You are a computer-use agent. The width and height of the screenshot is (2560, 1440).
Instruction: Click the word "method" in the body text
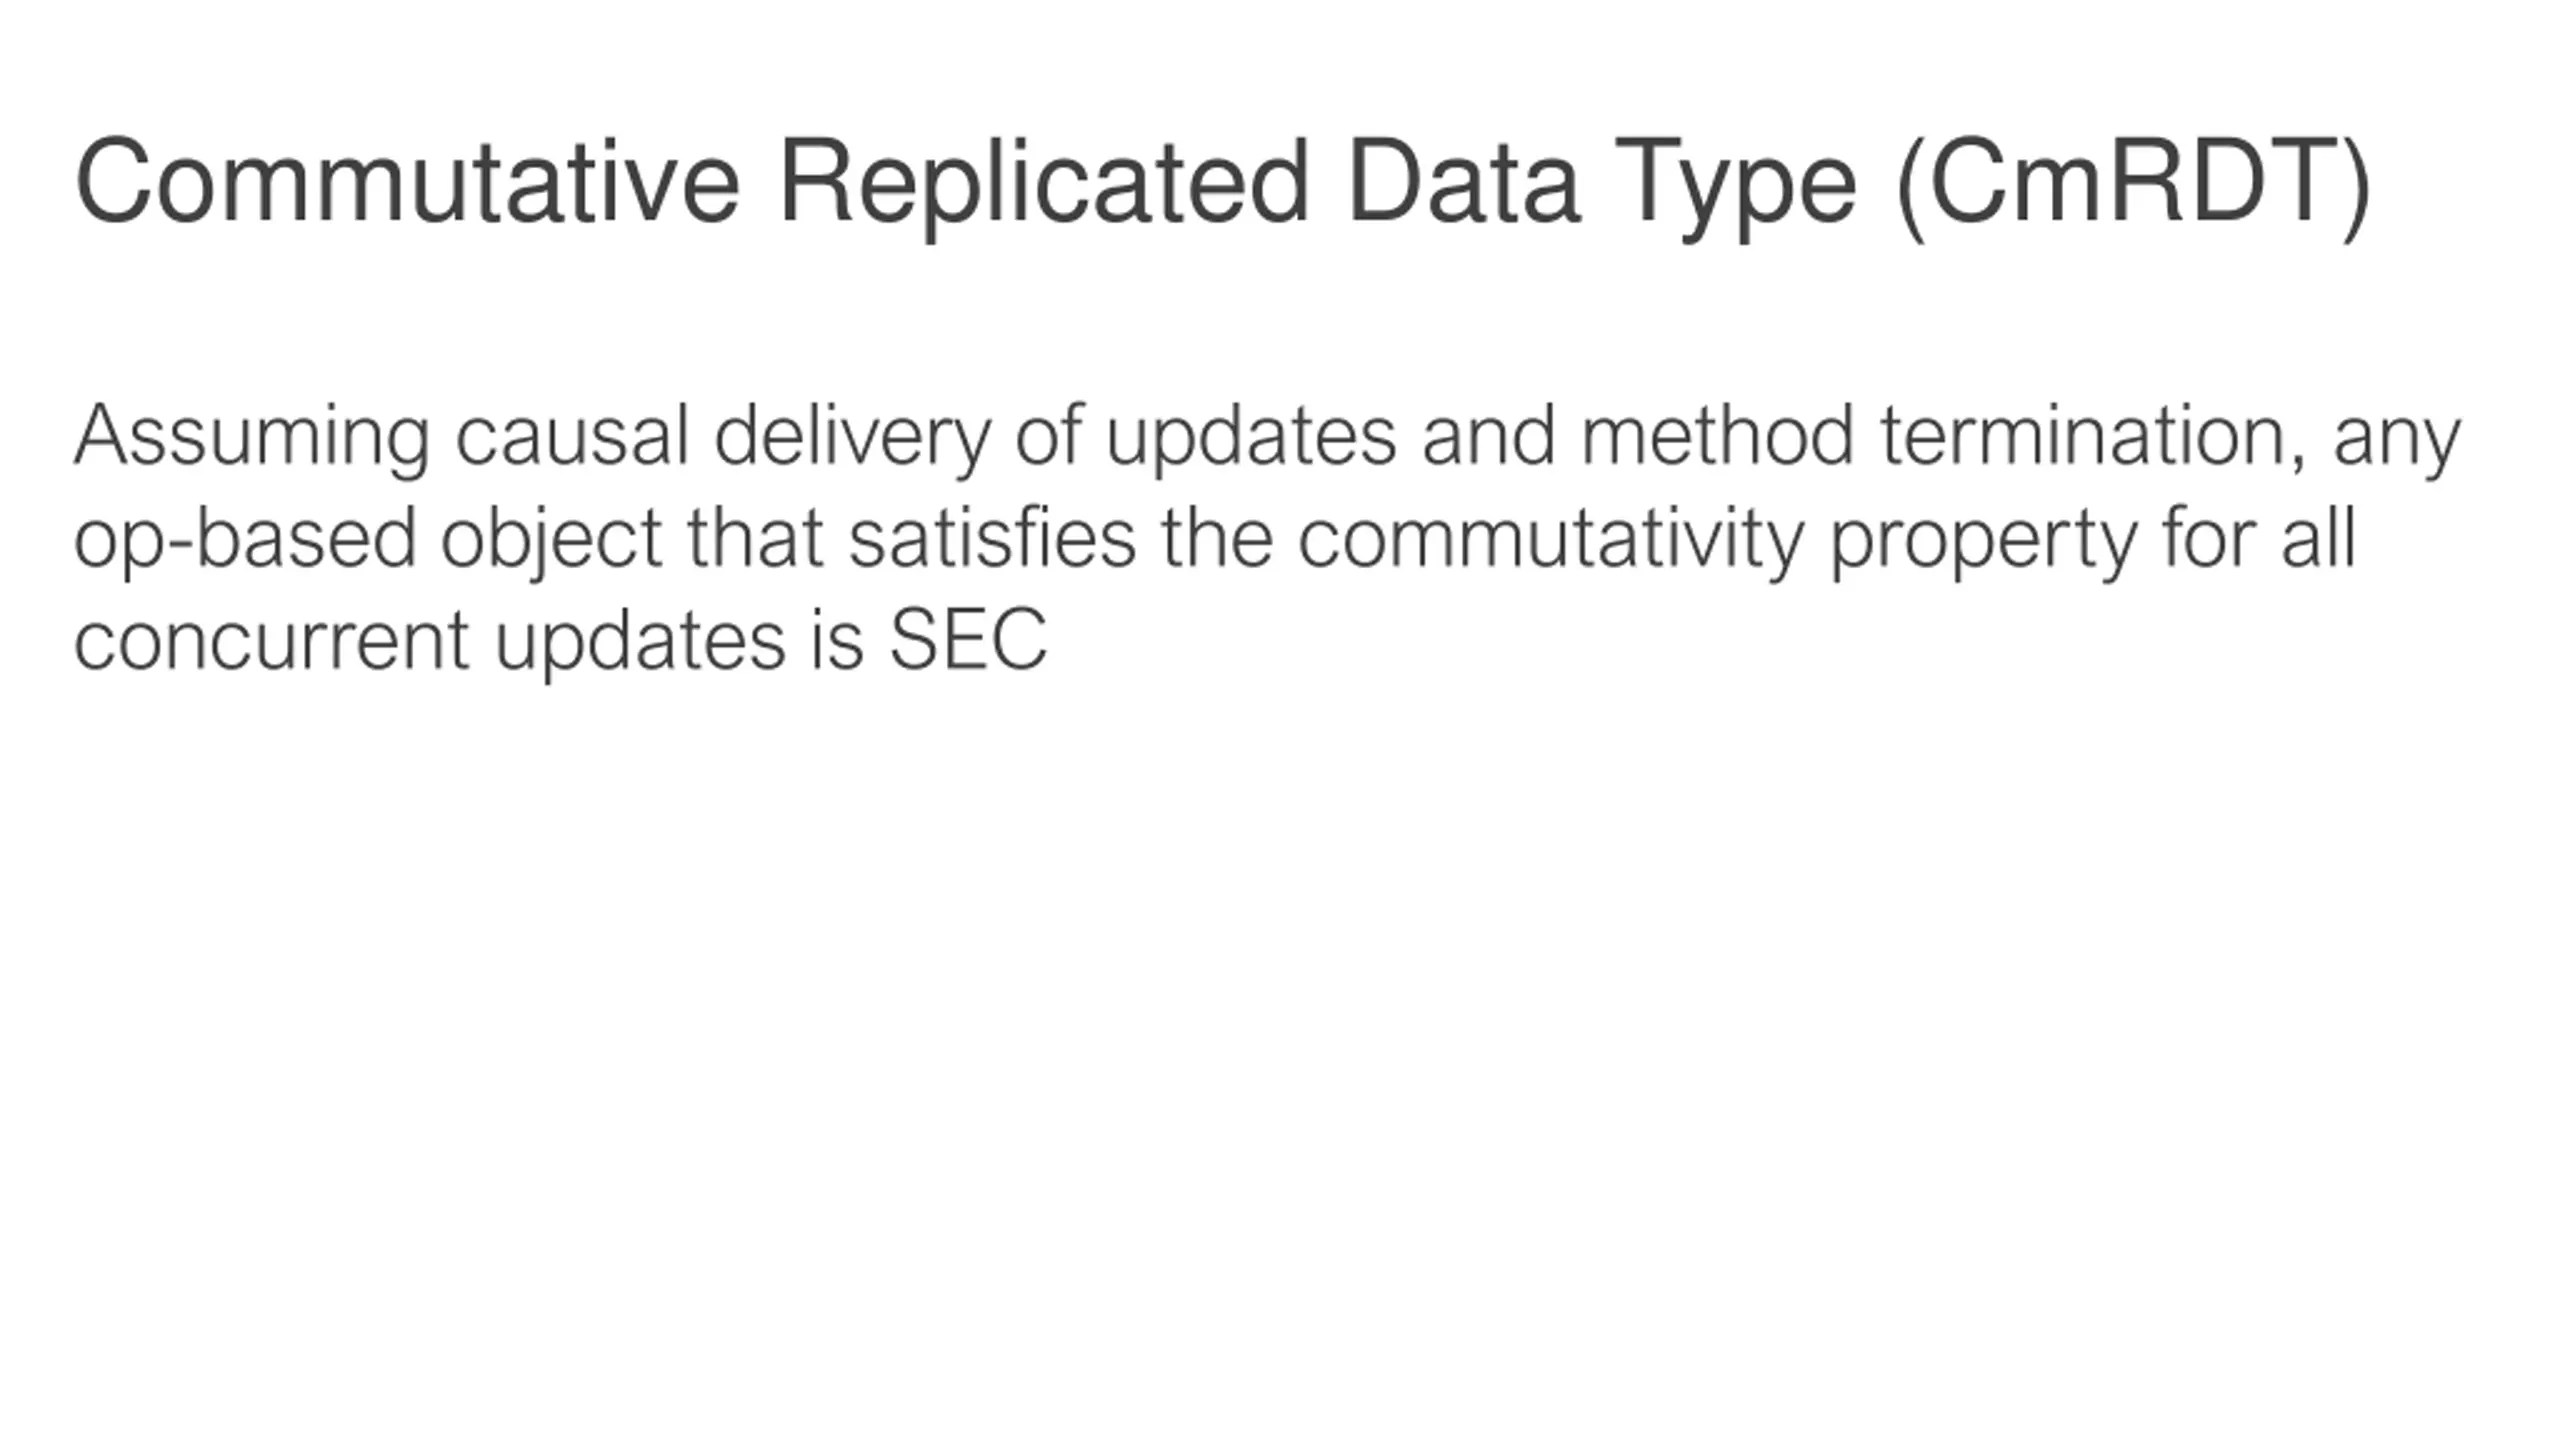(x=1718, y=436)
